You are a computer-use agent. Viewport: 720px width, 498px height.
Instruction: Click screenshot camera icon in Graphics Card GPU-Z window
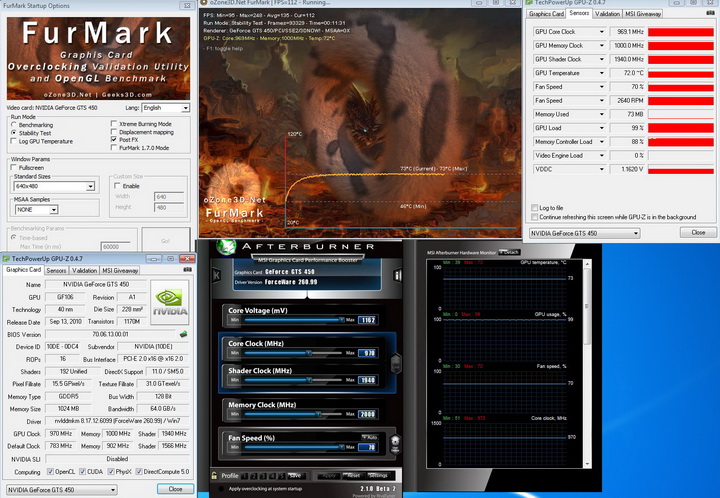coord(187,270)
